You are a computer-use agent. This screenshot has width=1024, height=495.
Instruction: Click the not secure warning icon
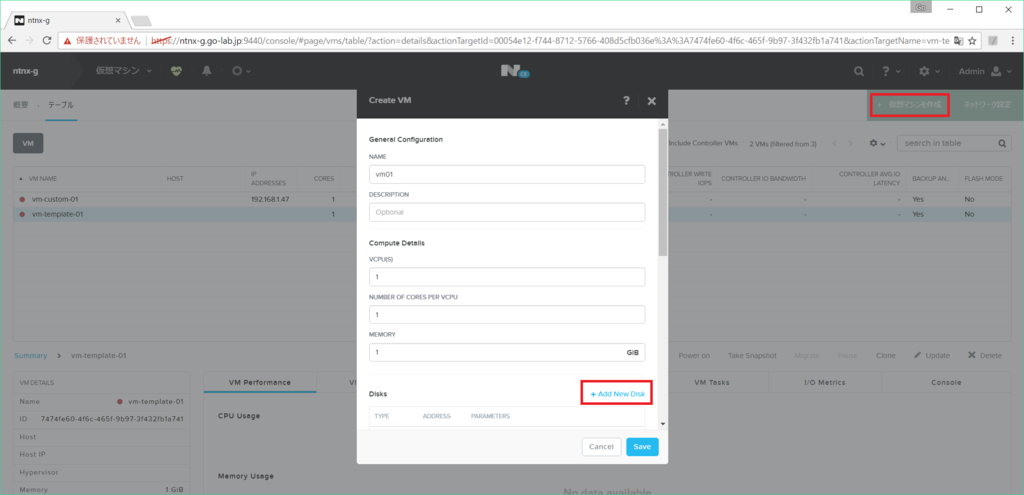click(x=67, y=40)
